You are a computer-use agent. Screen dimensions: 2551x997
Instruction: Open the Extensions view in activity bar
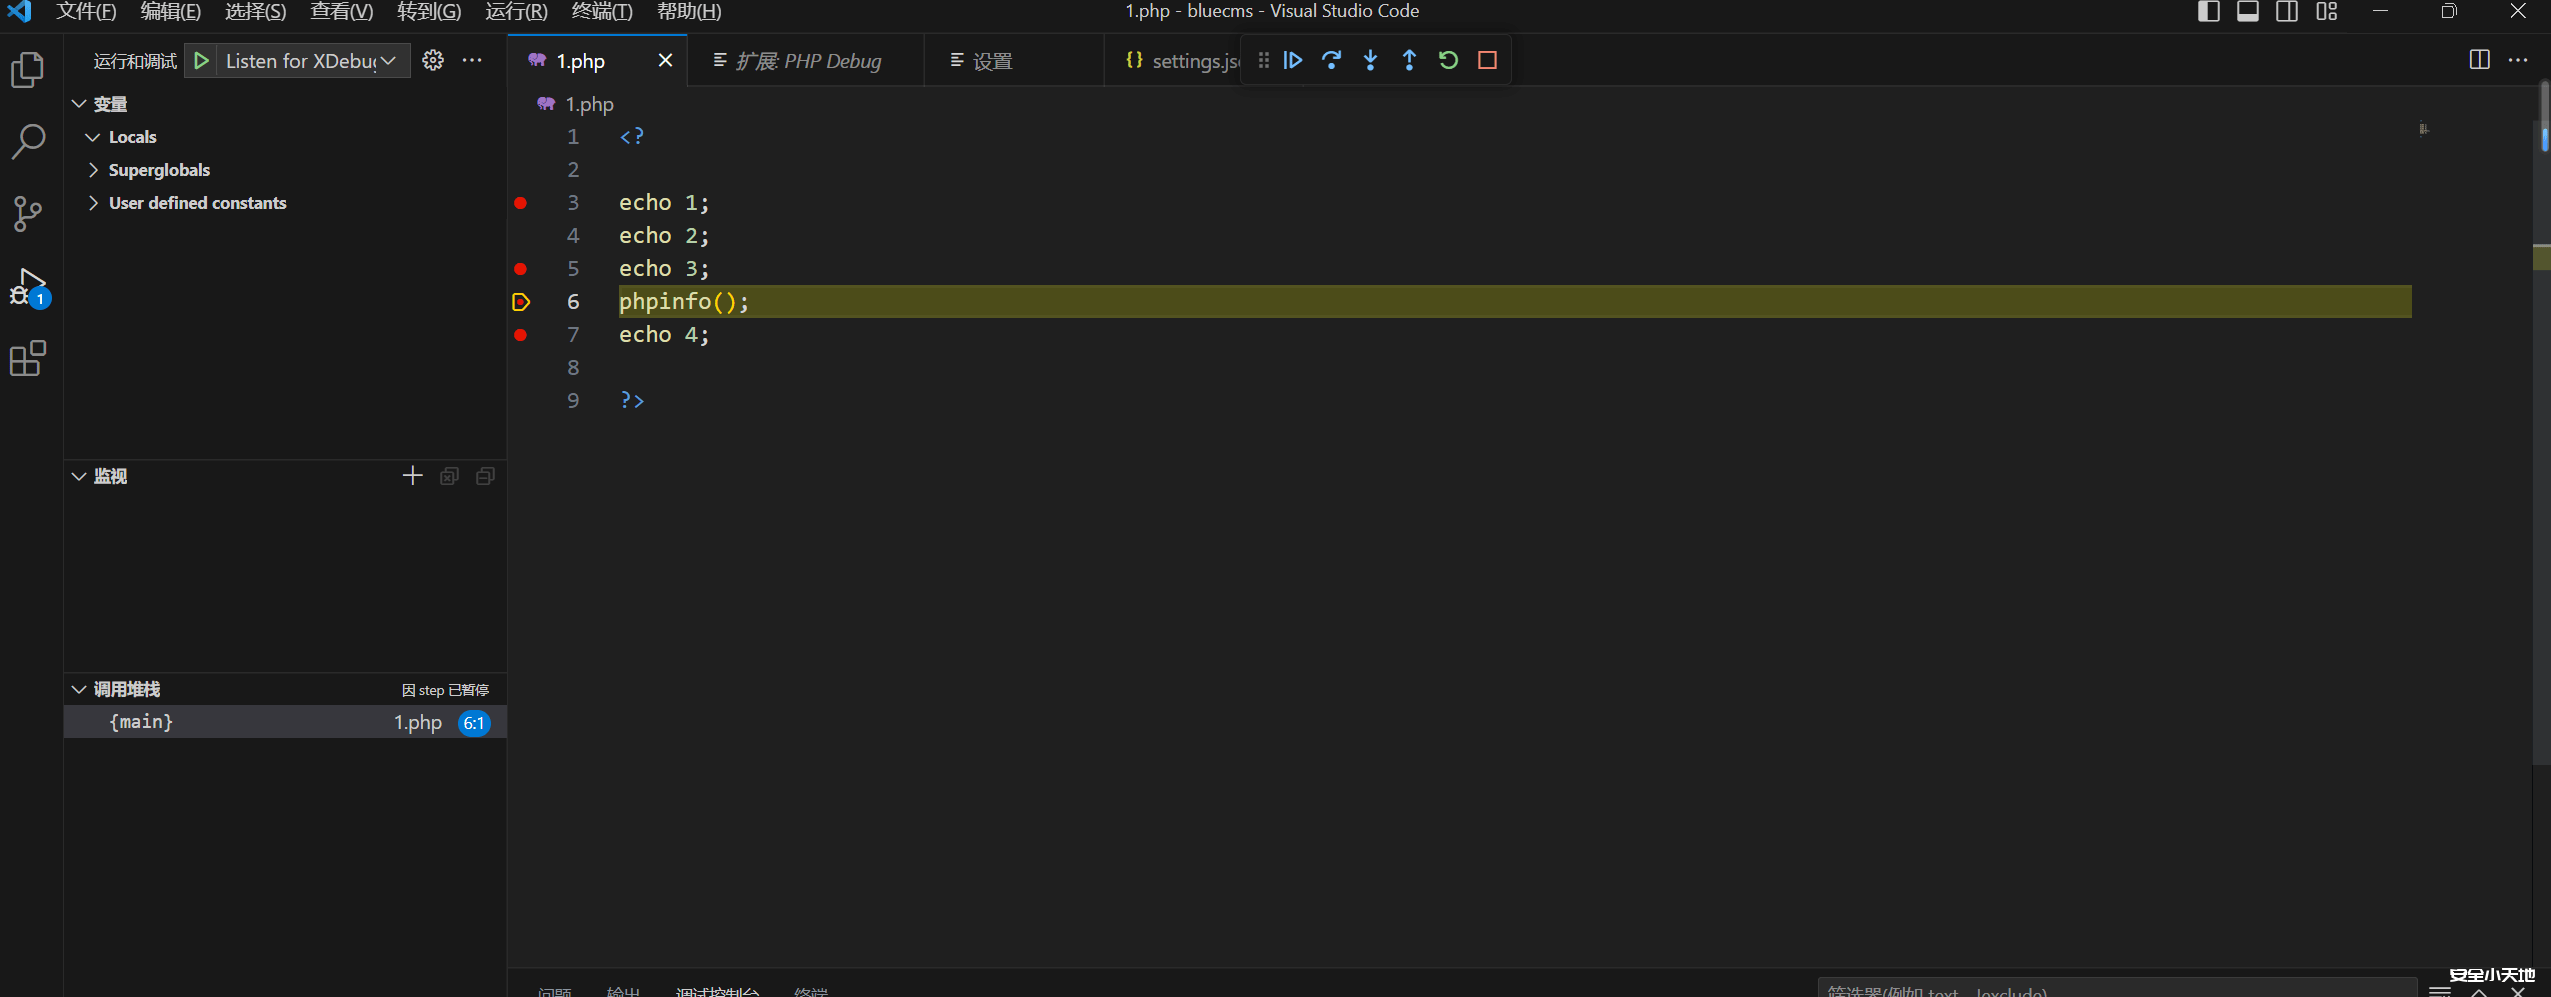pos(28,358)
